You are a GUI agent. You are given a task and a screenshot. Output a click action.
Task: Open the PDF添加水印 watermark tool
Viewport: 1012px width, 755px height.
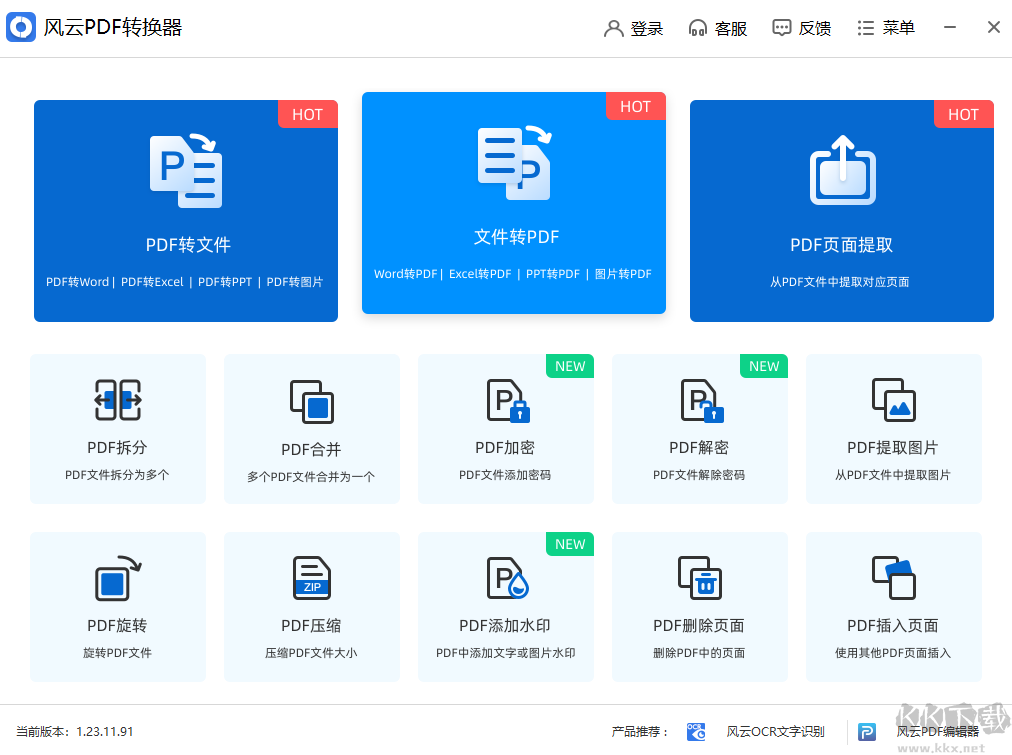[x=505, y=606]
